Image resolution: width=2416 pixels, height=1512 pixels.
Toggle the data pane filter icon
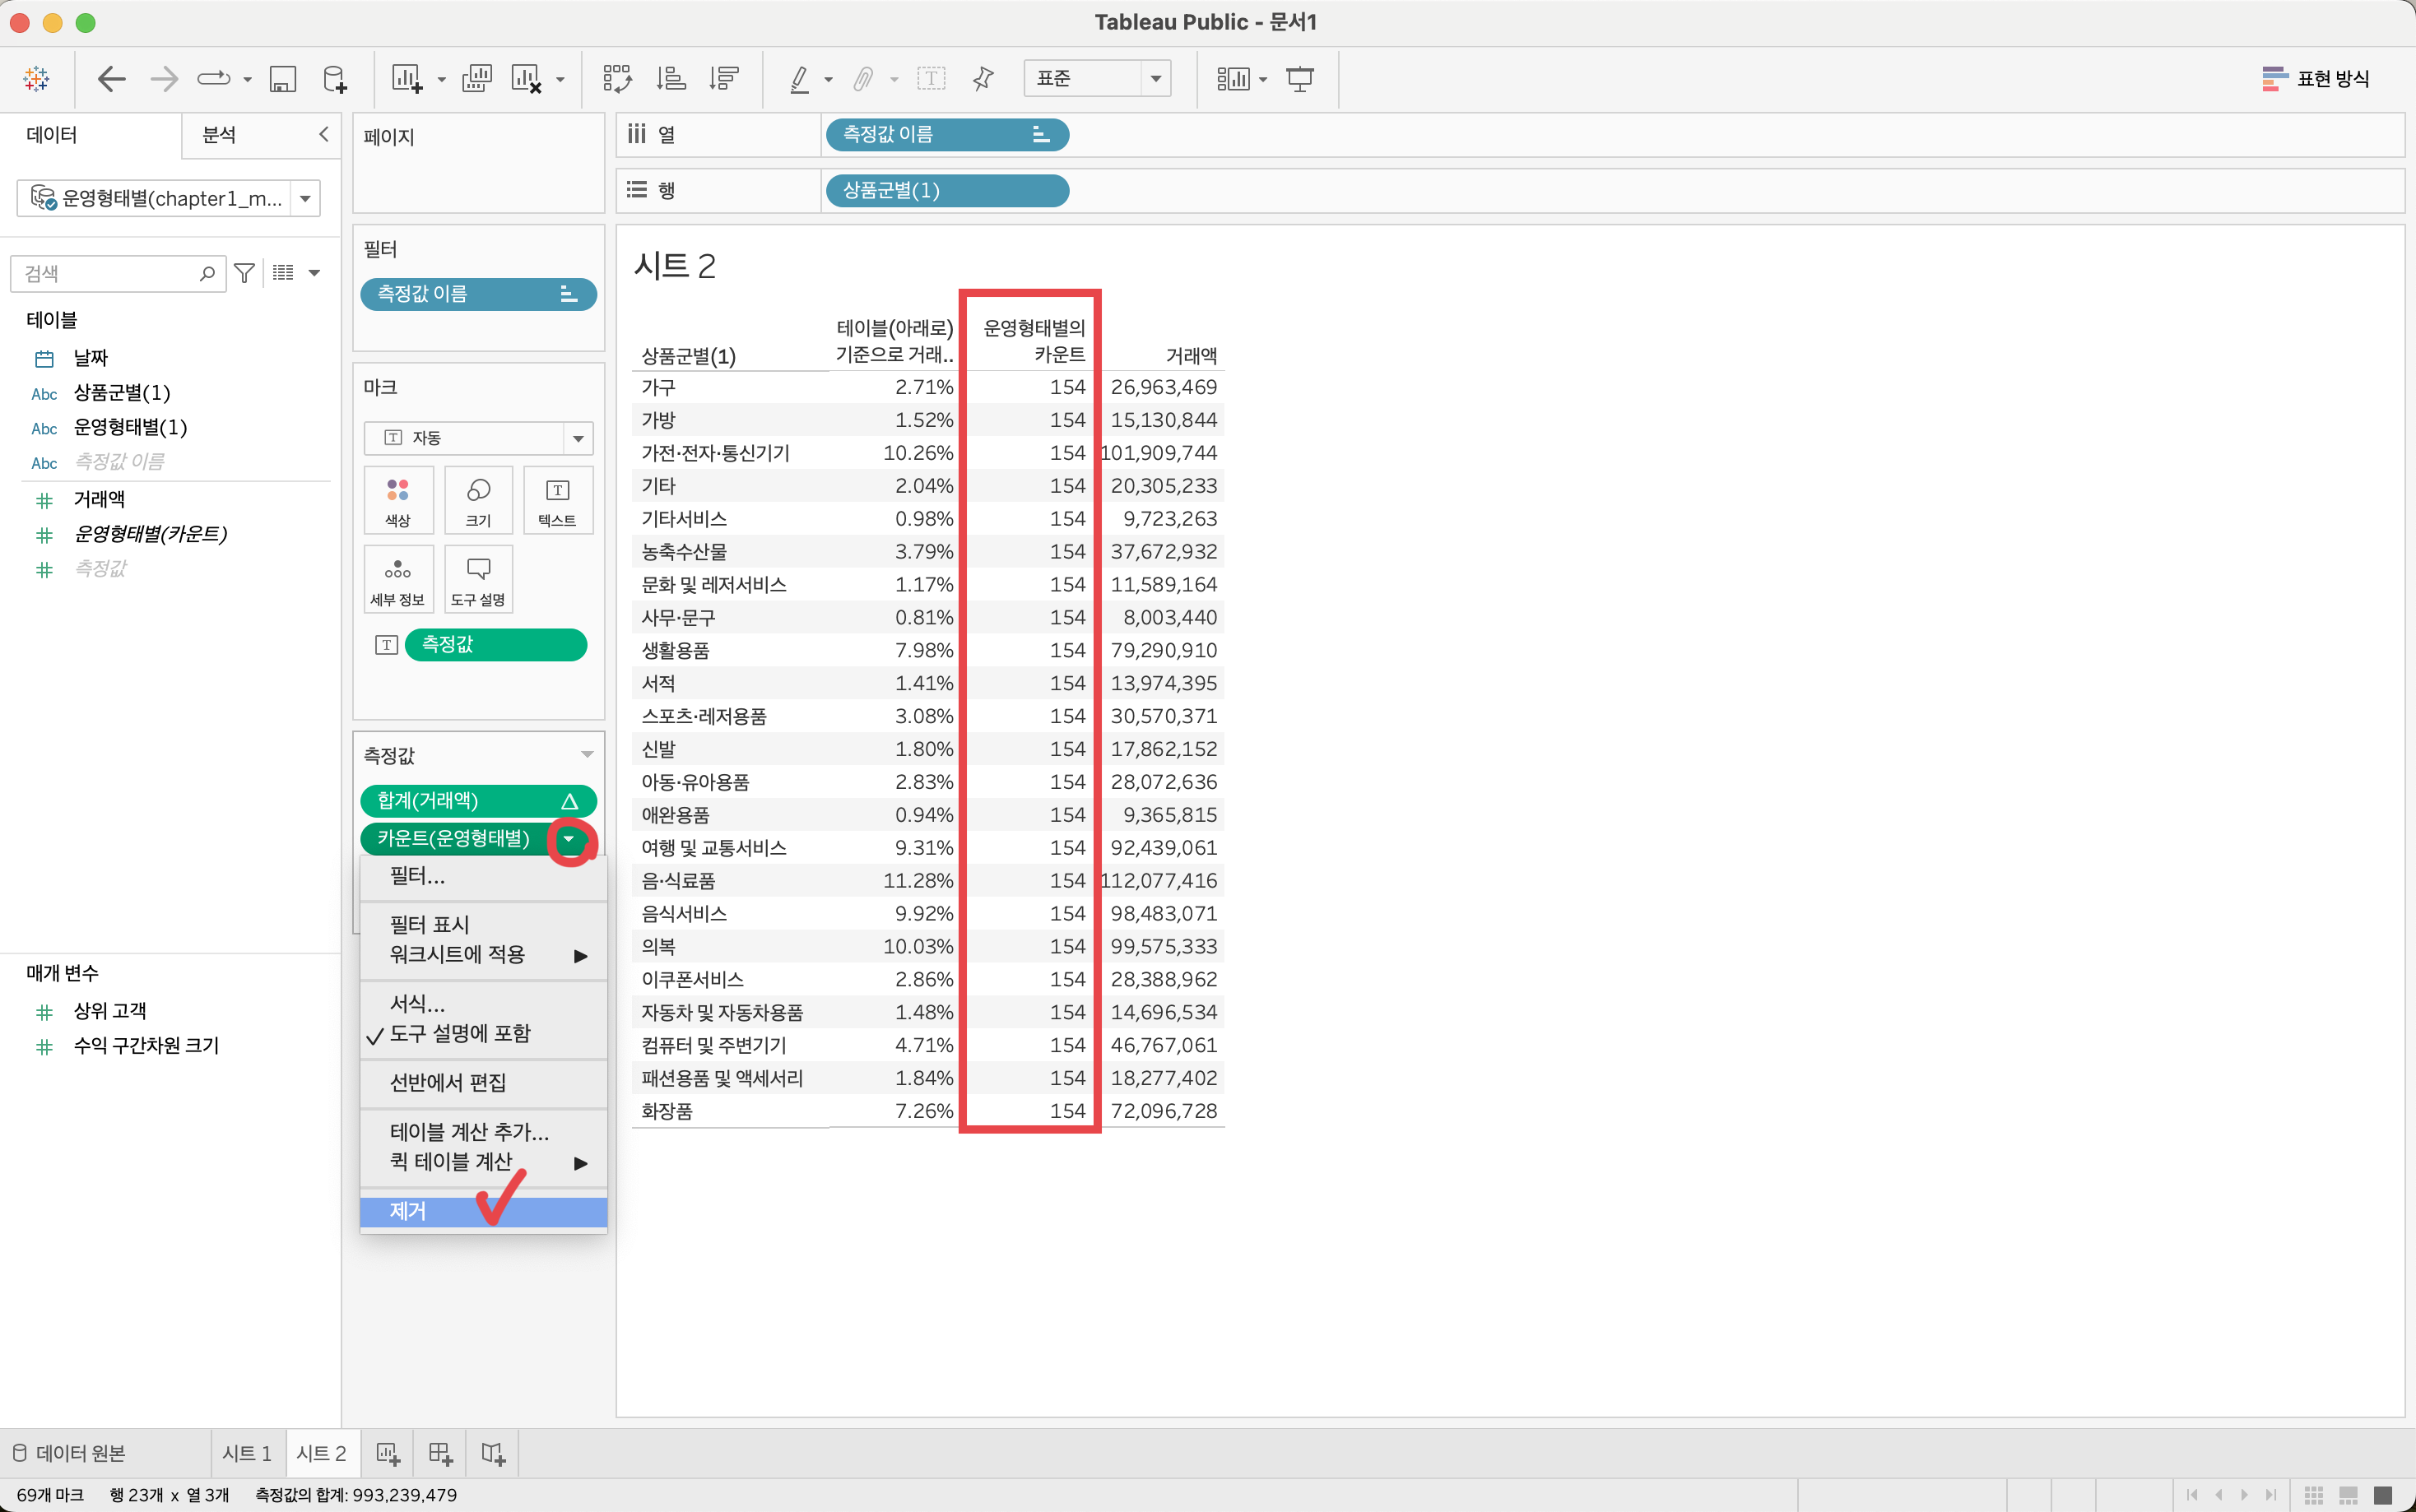244,273
